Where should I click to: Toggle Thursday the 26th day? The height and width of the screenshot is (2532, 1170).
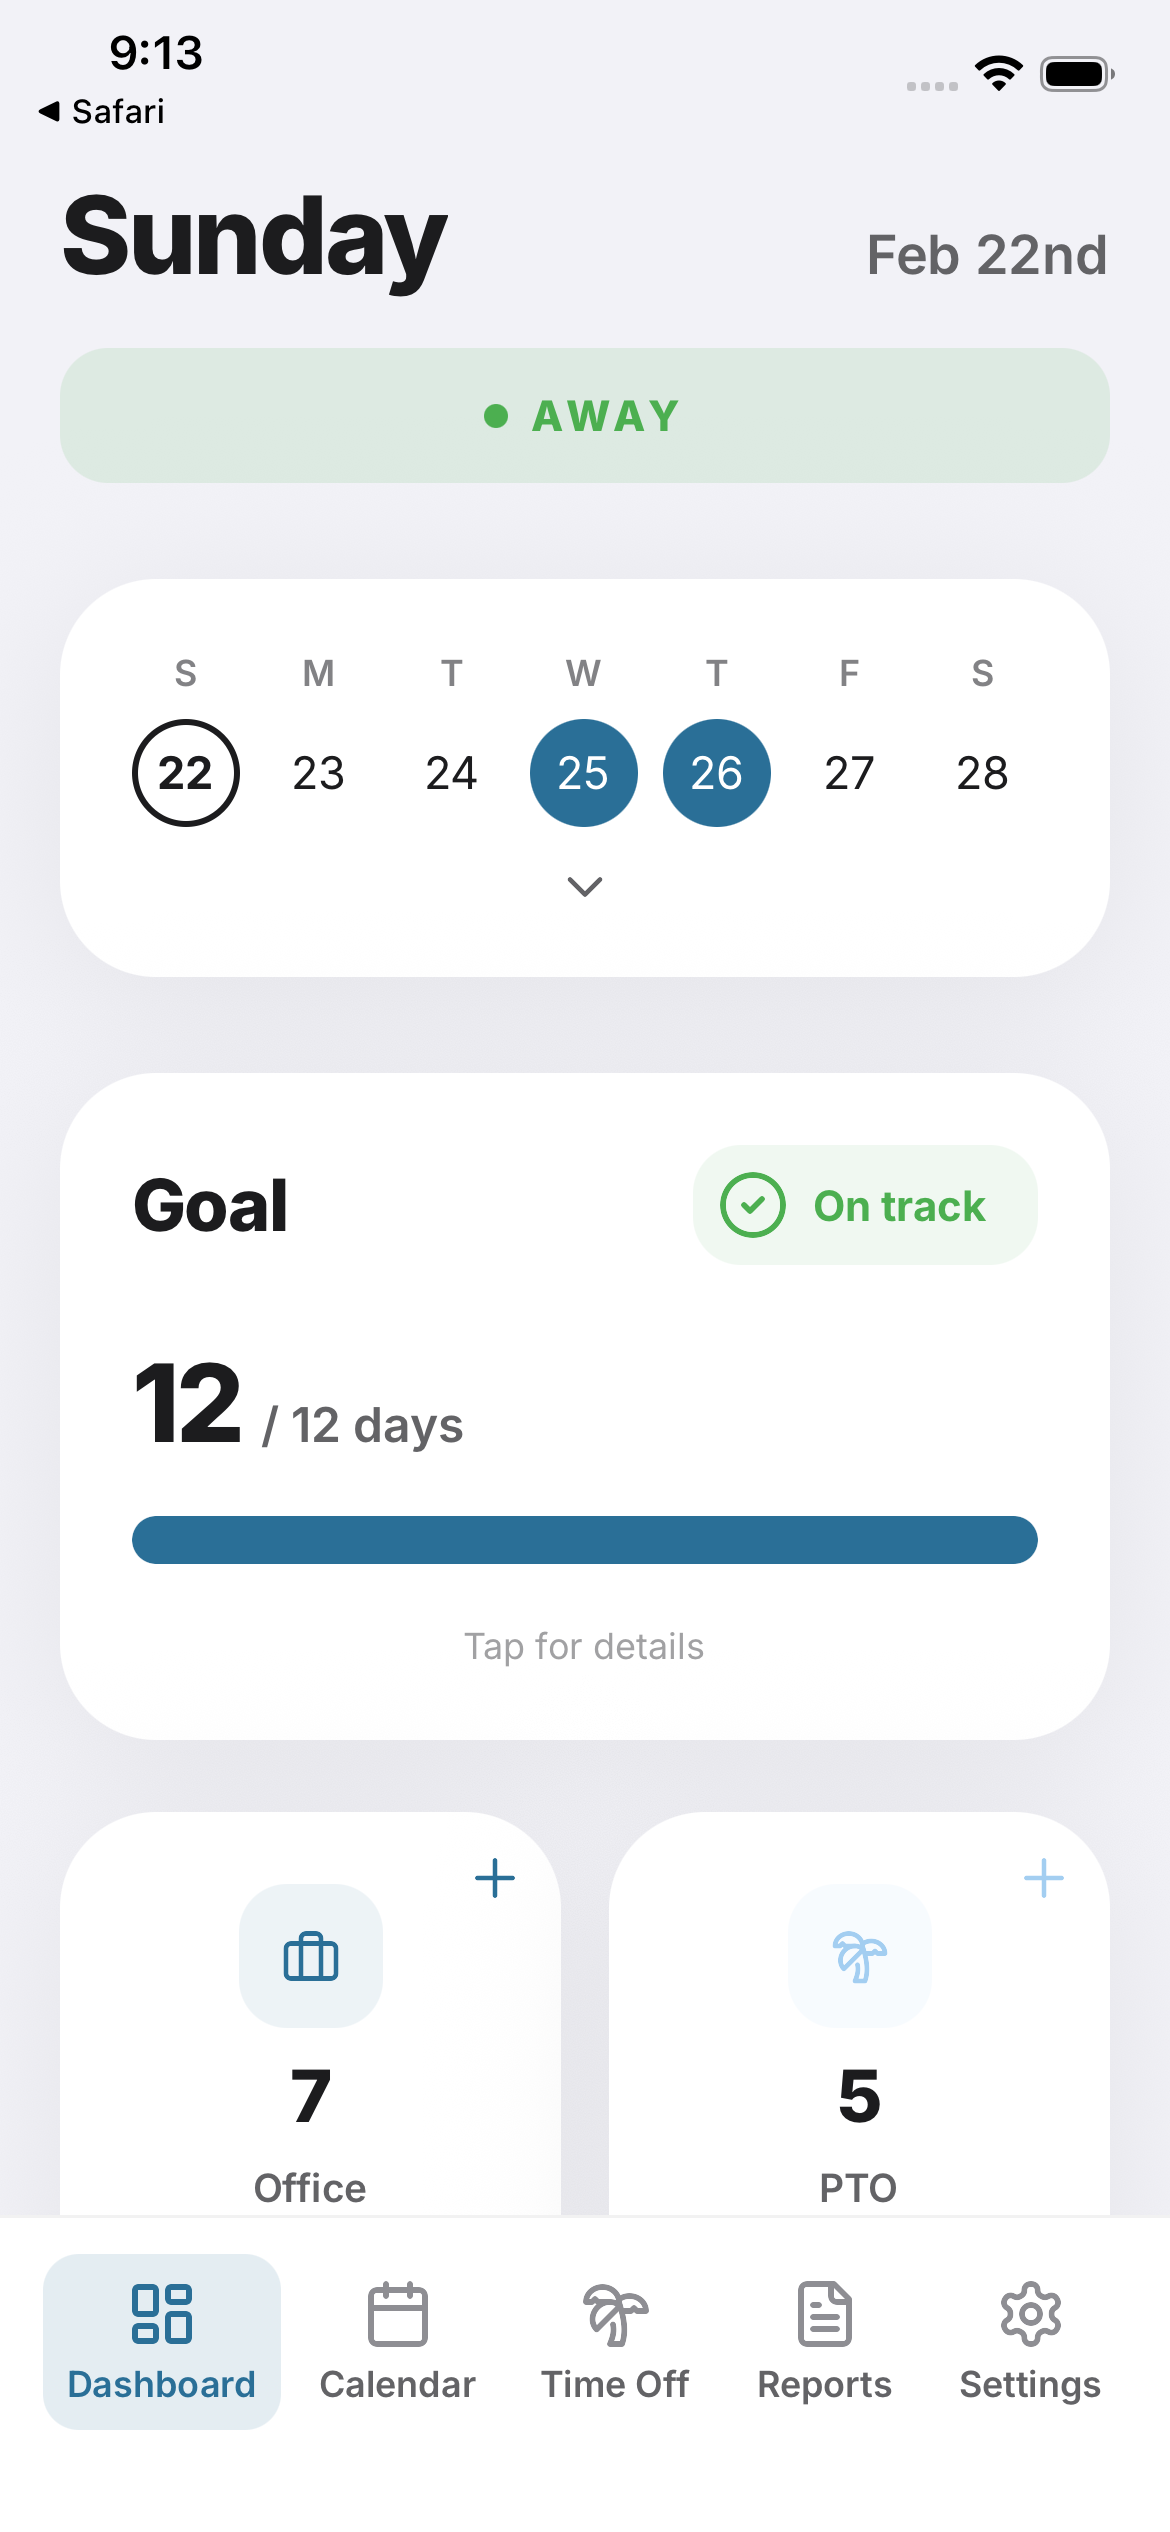(716, 773)
